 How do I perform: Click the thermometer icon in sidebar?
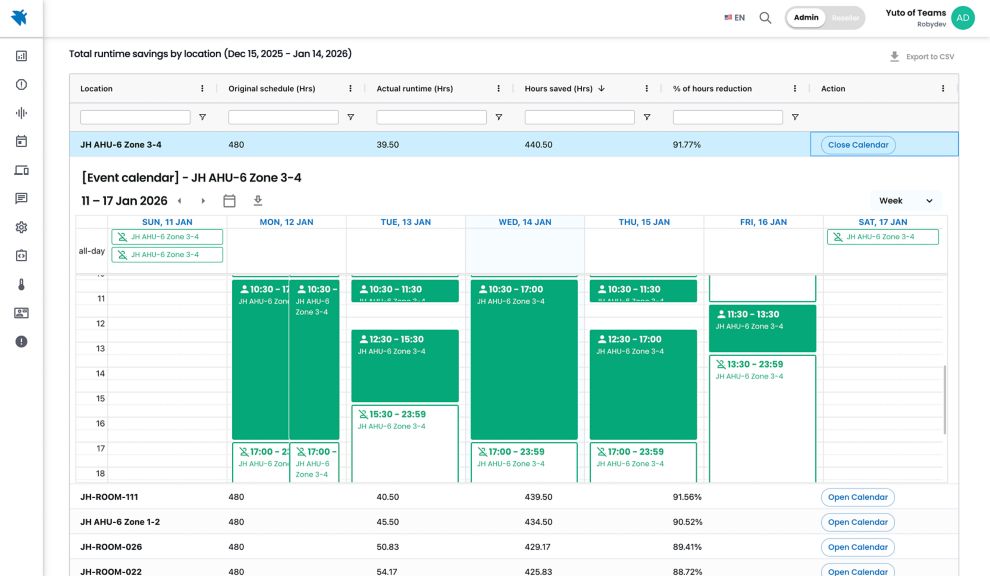21,284
